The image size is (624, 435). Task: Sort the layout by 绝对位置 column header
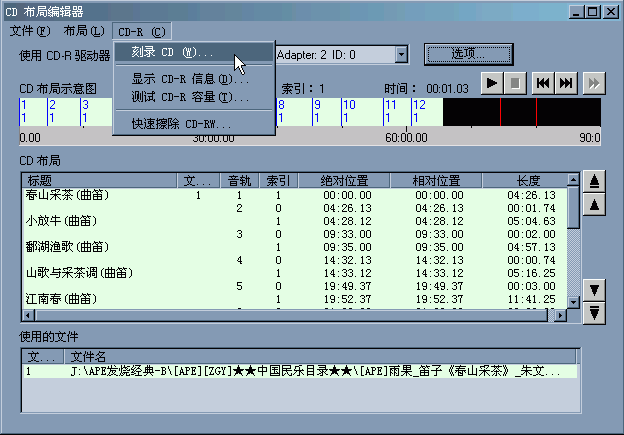point(347,181)
